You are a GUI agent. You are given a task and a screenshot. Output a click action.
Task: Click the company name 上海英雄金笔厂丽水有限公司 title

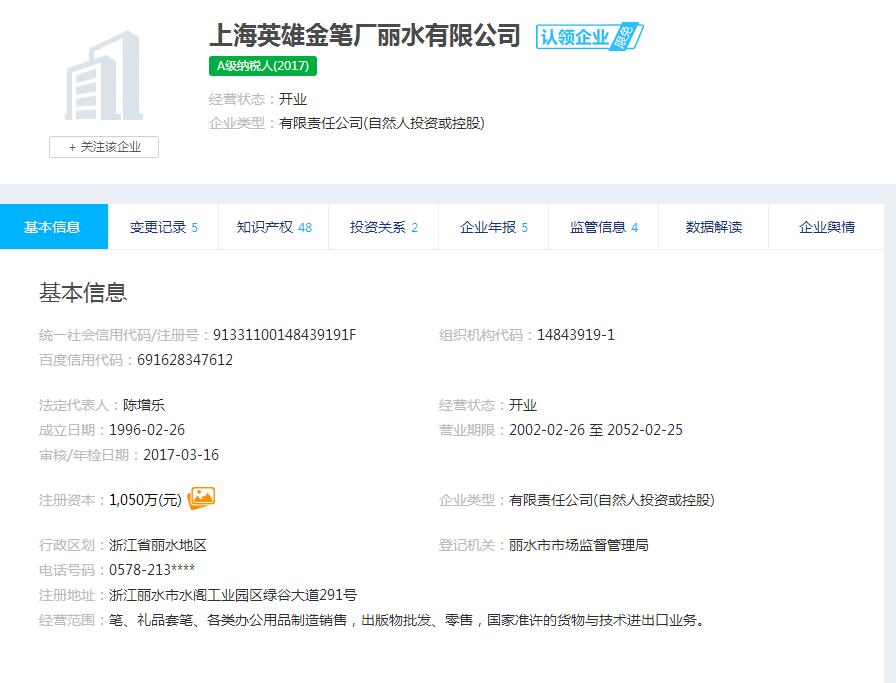click(365, 35)
